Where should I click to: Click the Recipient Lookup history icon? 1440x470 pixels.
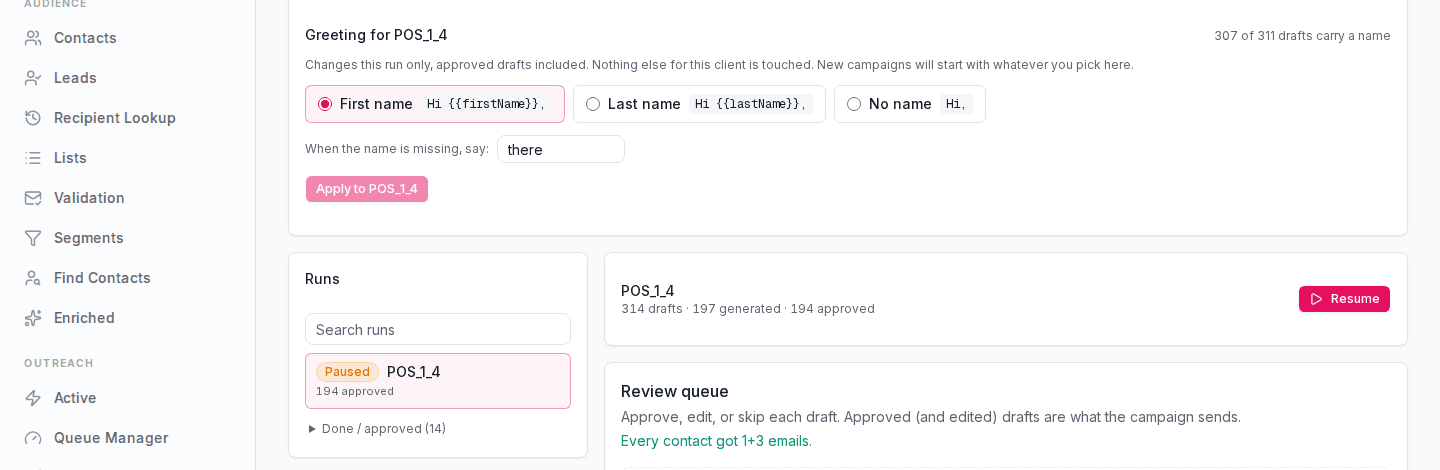(33, 118)
